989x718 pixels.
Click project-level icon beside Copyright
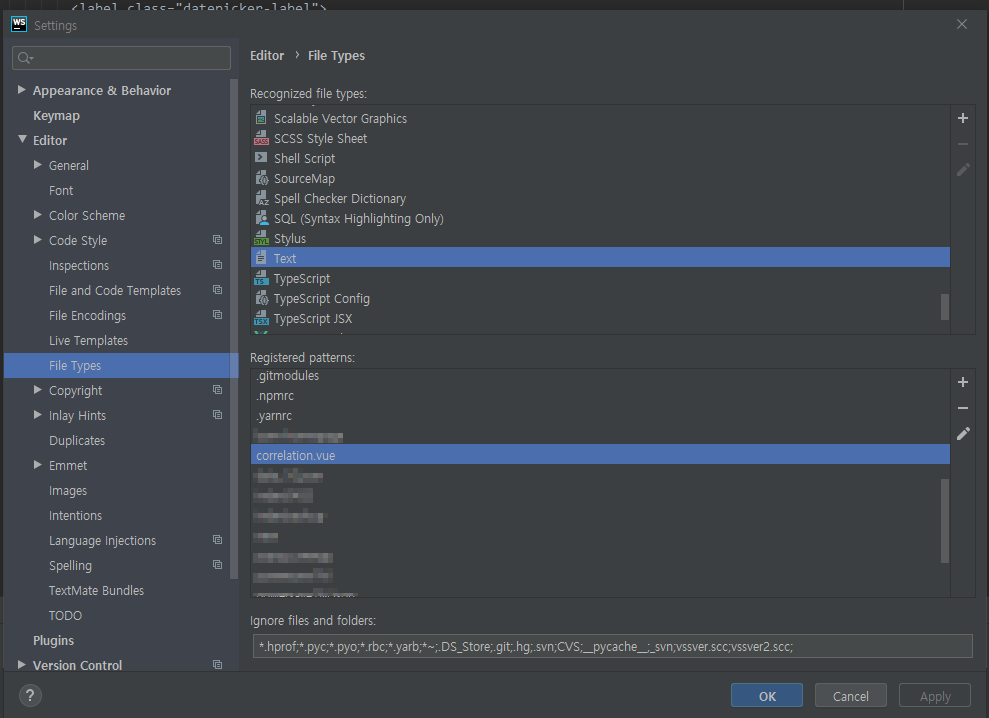pos(218,390)
